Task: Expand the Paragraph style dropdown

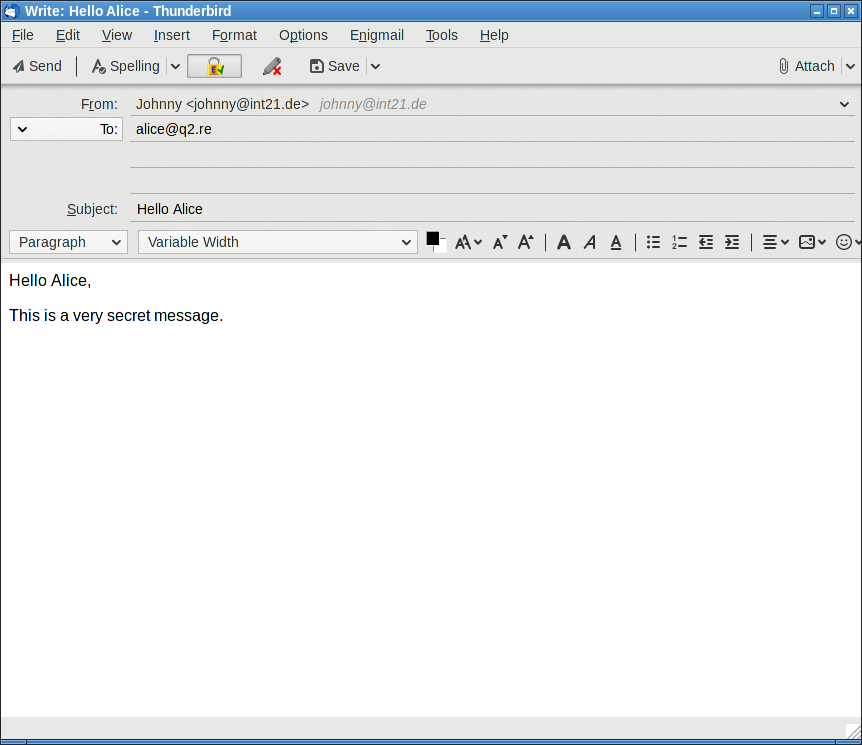Action: coord(68,242)
